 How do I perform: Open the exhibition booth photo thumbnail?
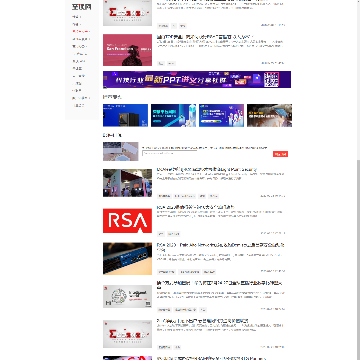pos(127,183)
